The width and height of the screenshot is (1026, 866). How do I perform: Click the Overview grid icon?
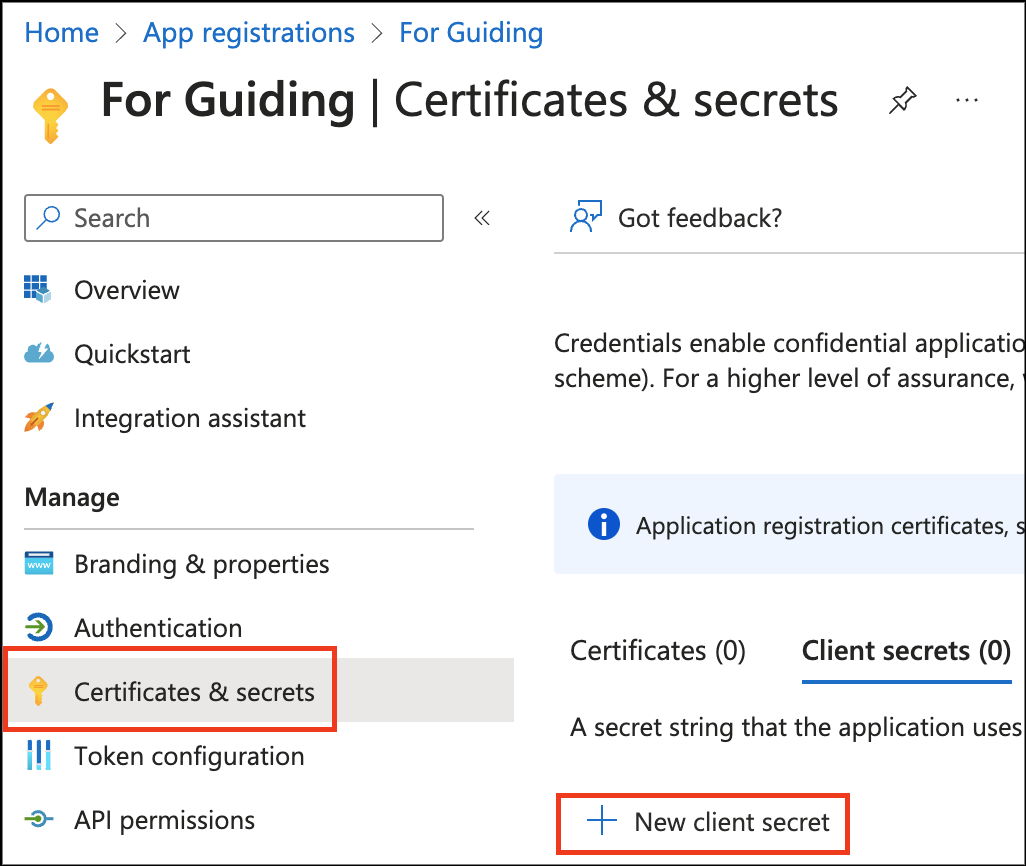(38, 290)
